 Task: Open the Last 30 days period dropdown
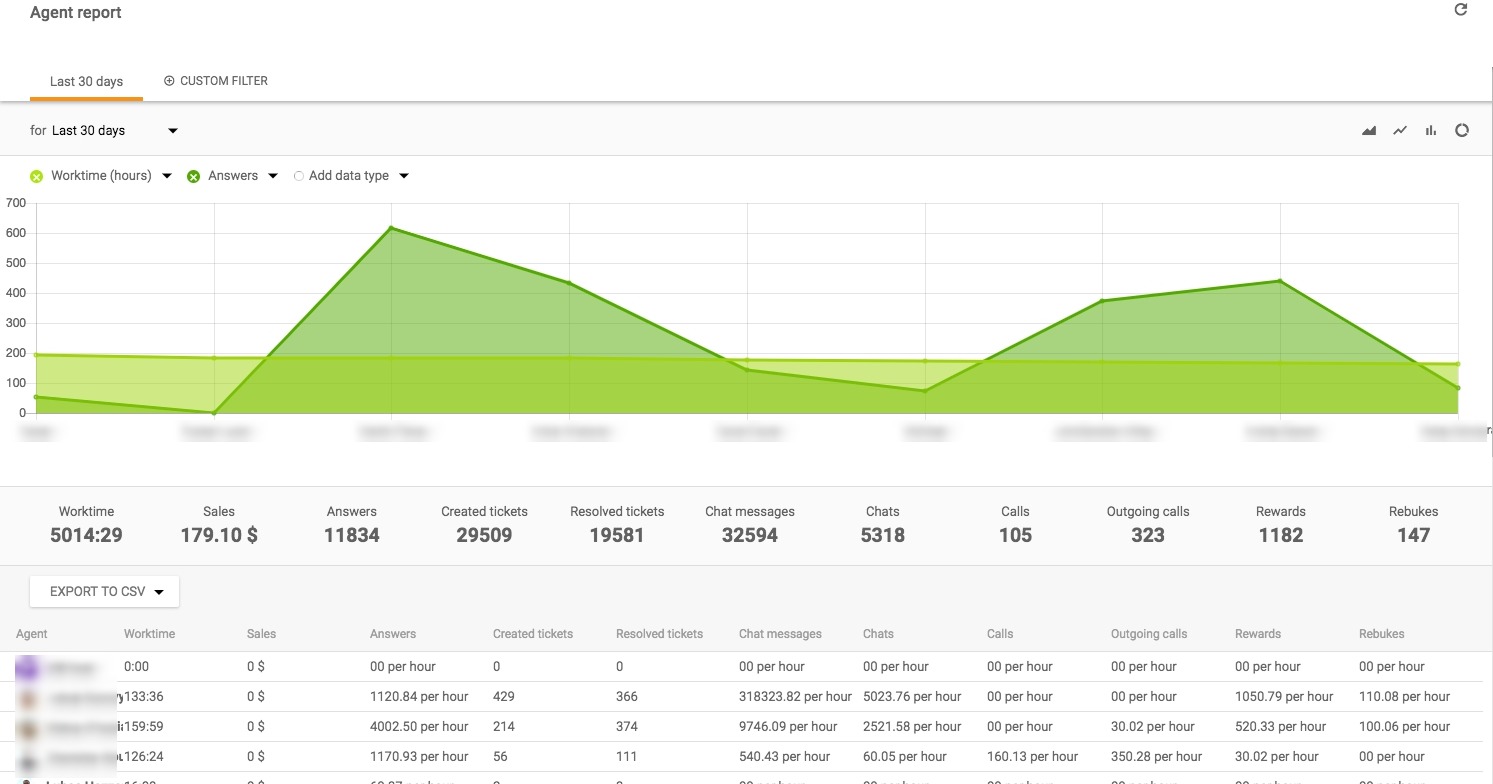click(x=173, y=131)
